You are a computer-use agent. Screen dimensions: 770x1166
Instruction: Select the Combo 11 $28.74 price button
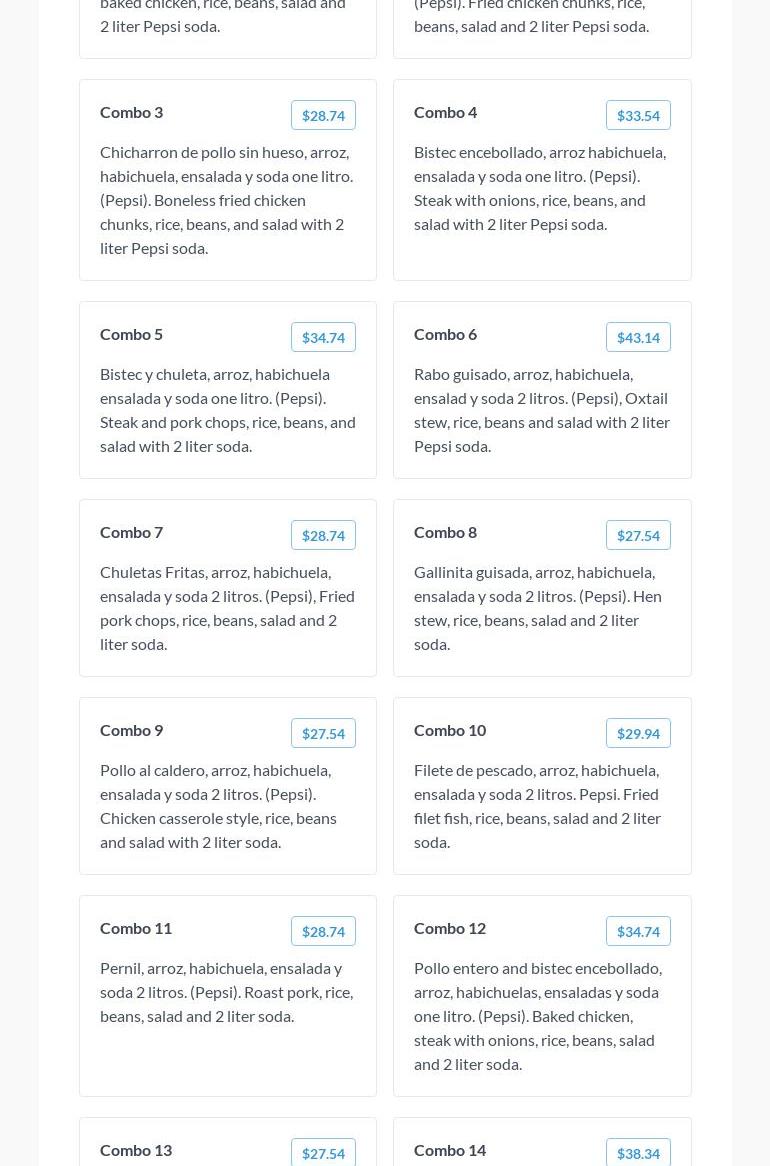coord(323,931)
